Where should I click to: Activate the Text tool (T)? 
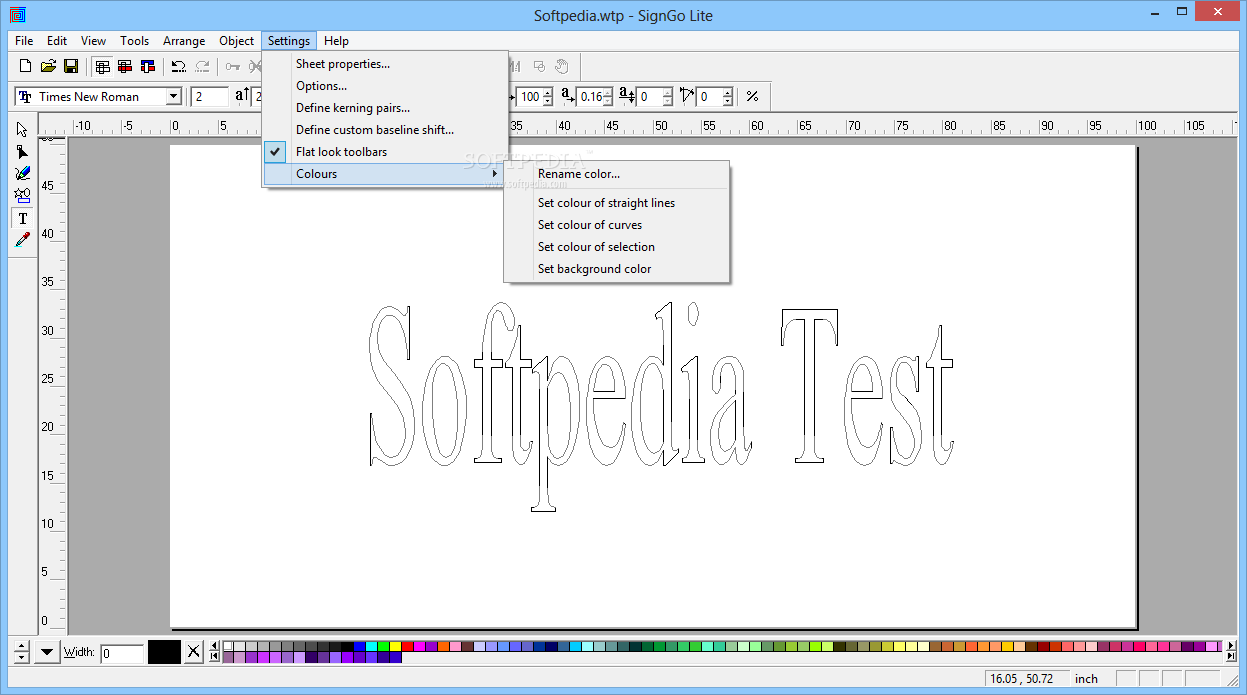pyautogui.click(x=22, y=218)
